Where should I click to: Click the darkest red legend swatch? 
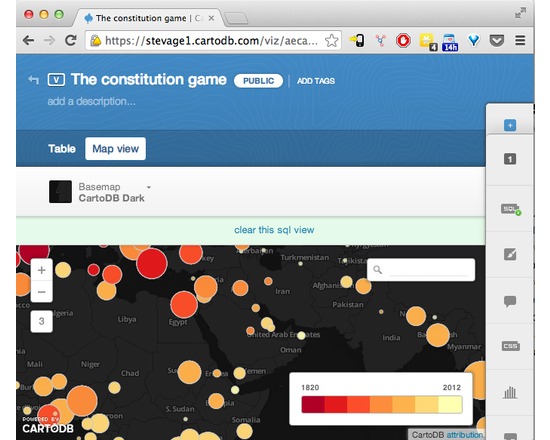(x=313, y=405)
